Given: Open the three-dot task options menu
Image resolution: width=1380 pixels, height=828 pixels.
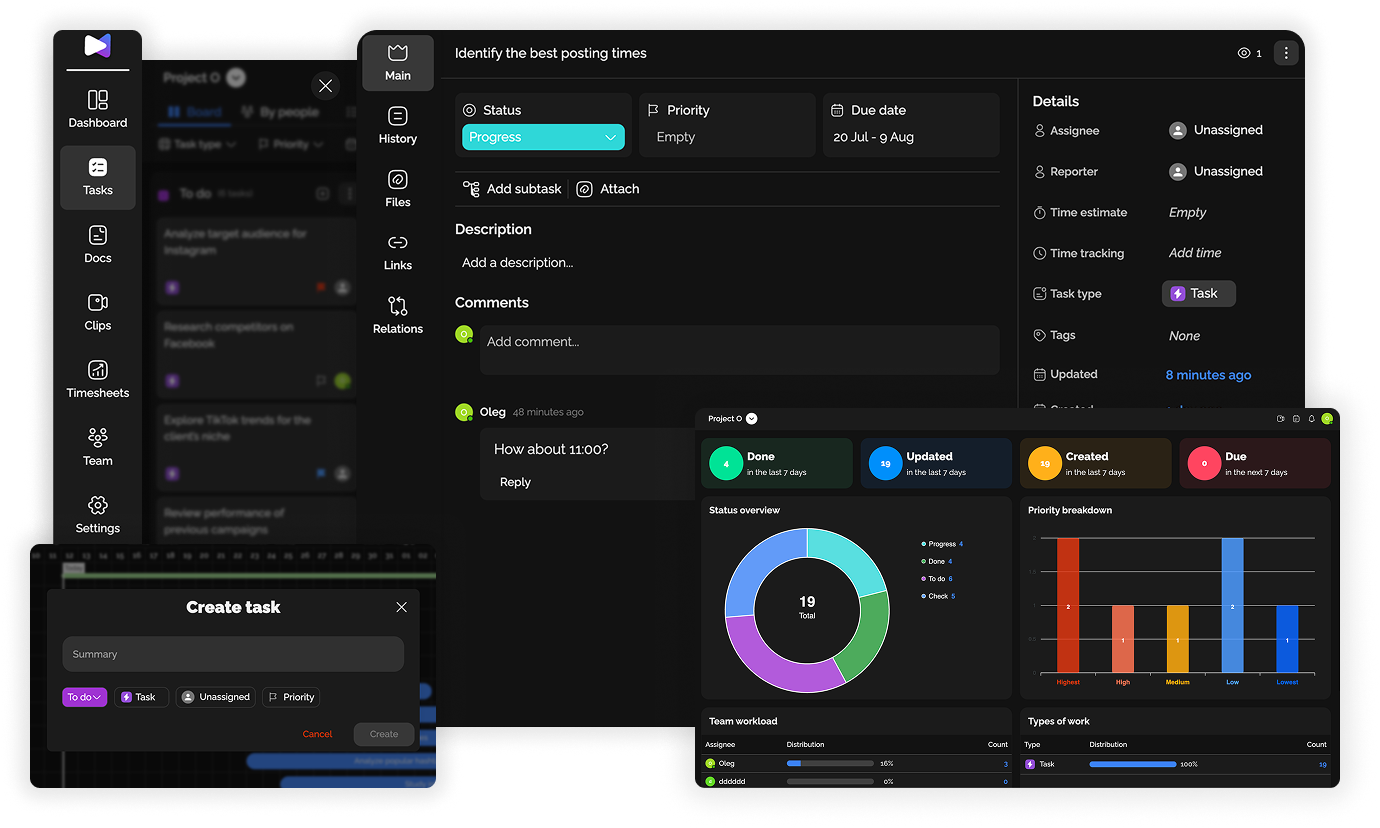Looking at the screenshot, I should [x=1286, y=53].
